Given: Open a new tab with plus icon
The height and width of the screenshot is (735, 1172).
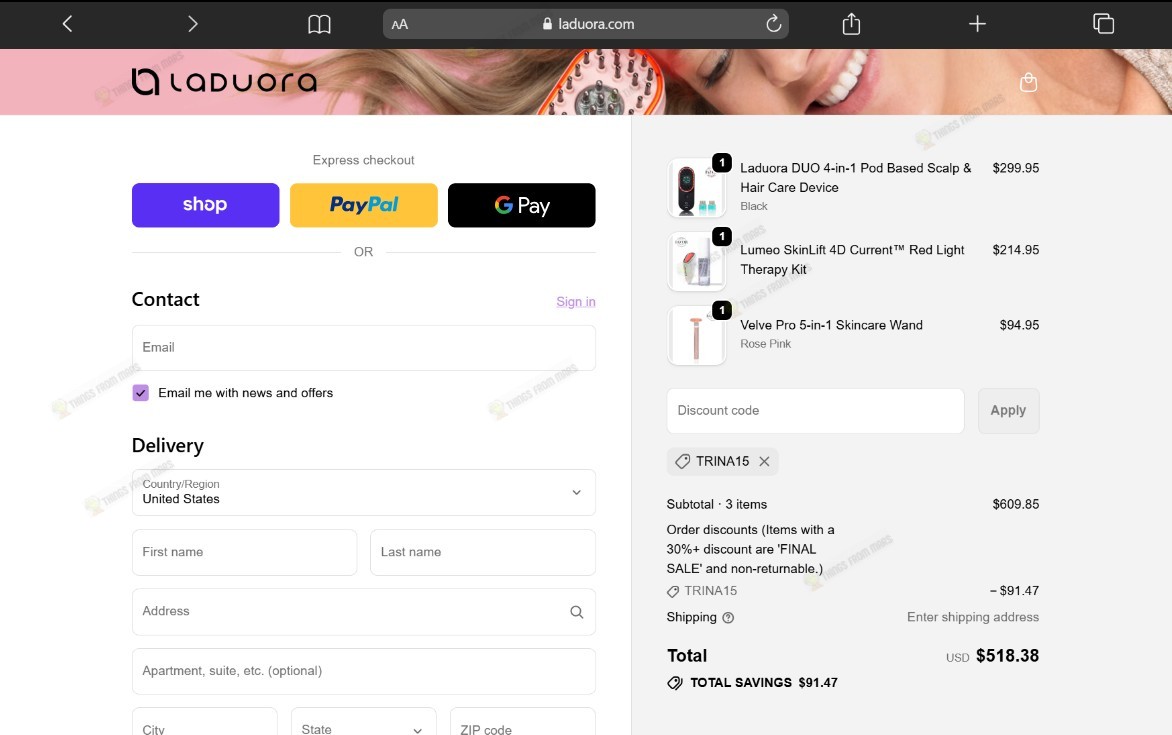Looking at the screenshot, I should point(977,24).
